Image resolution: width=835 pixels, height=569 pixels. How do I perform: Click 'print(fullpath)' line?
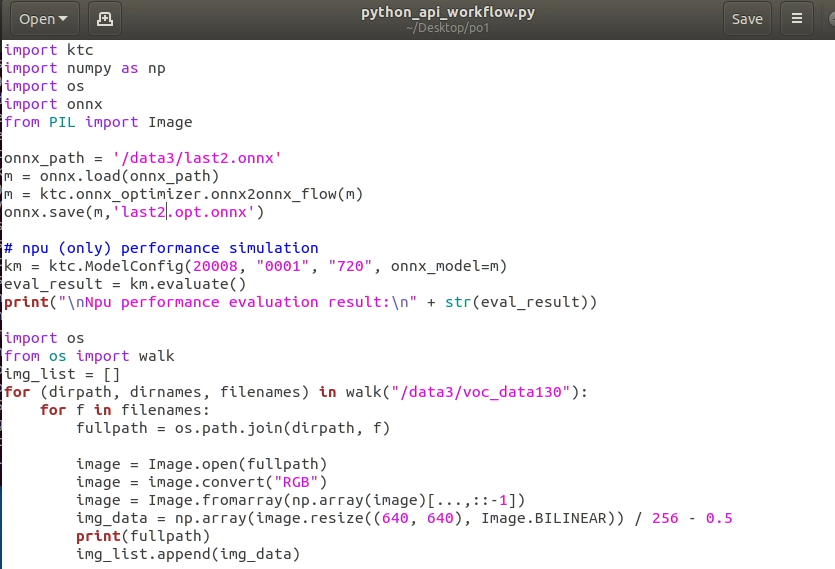click(x=143, y=537)
